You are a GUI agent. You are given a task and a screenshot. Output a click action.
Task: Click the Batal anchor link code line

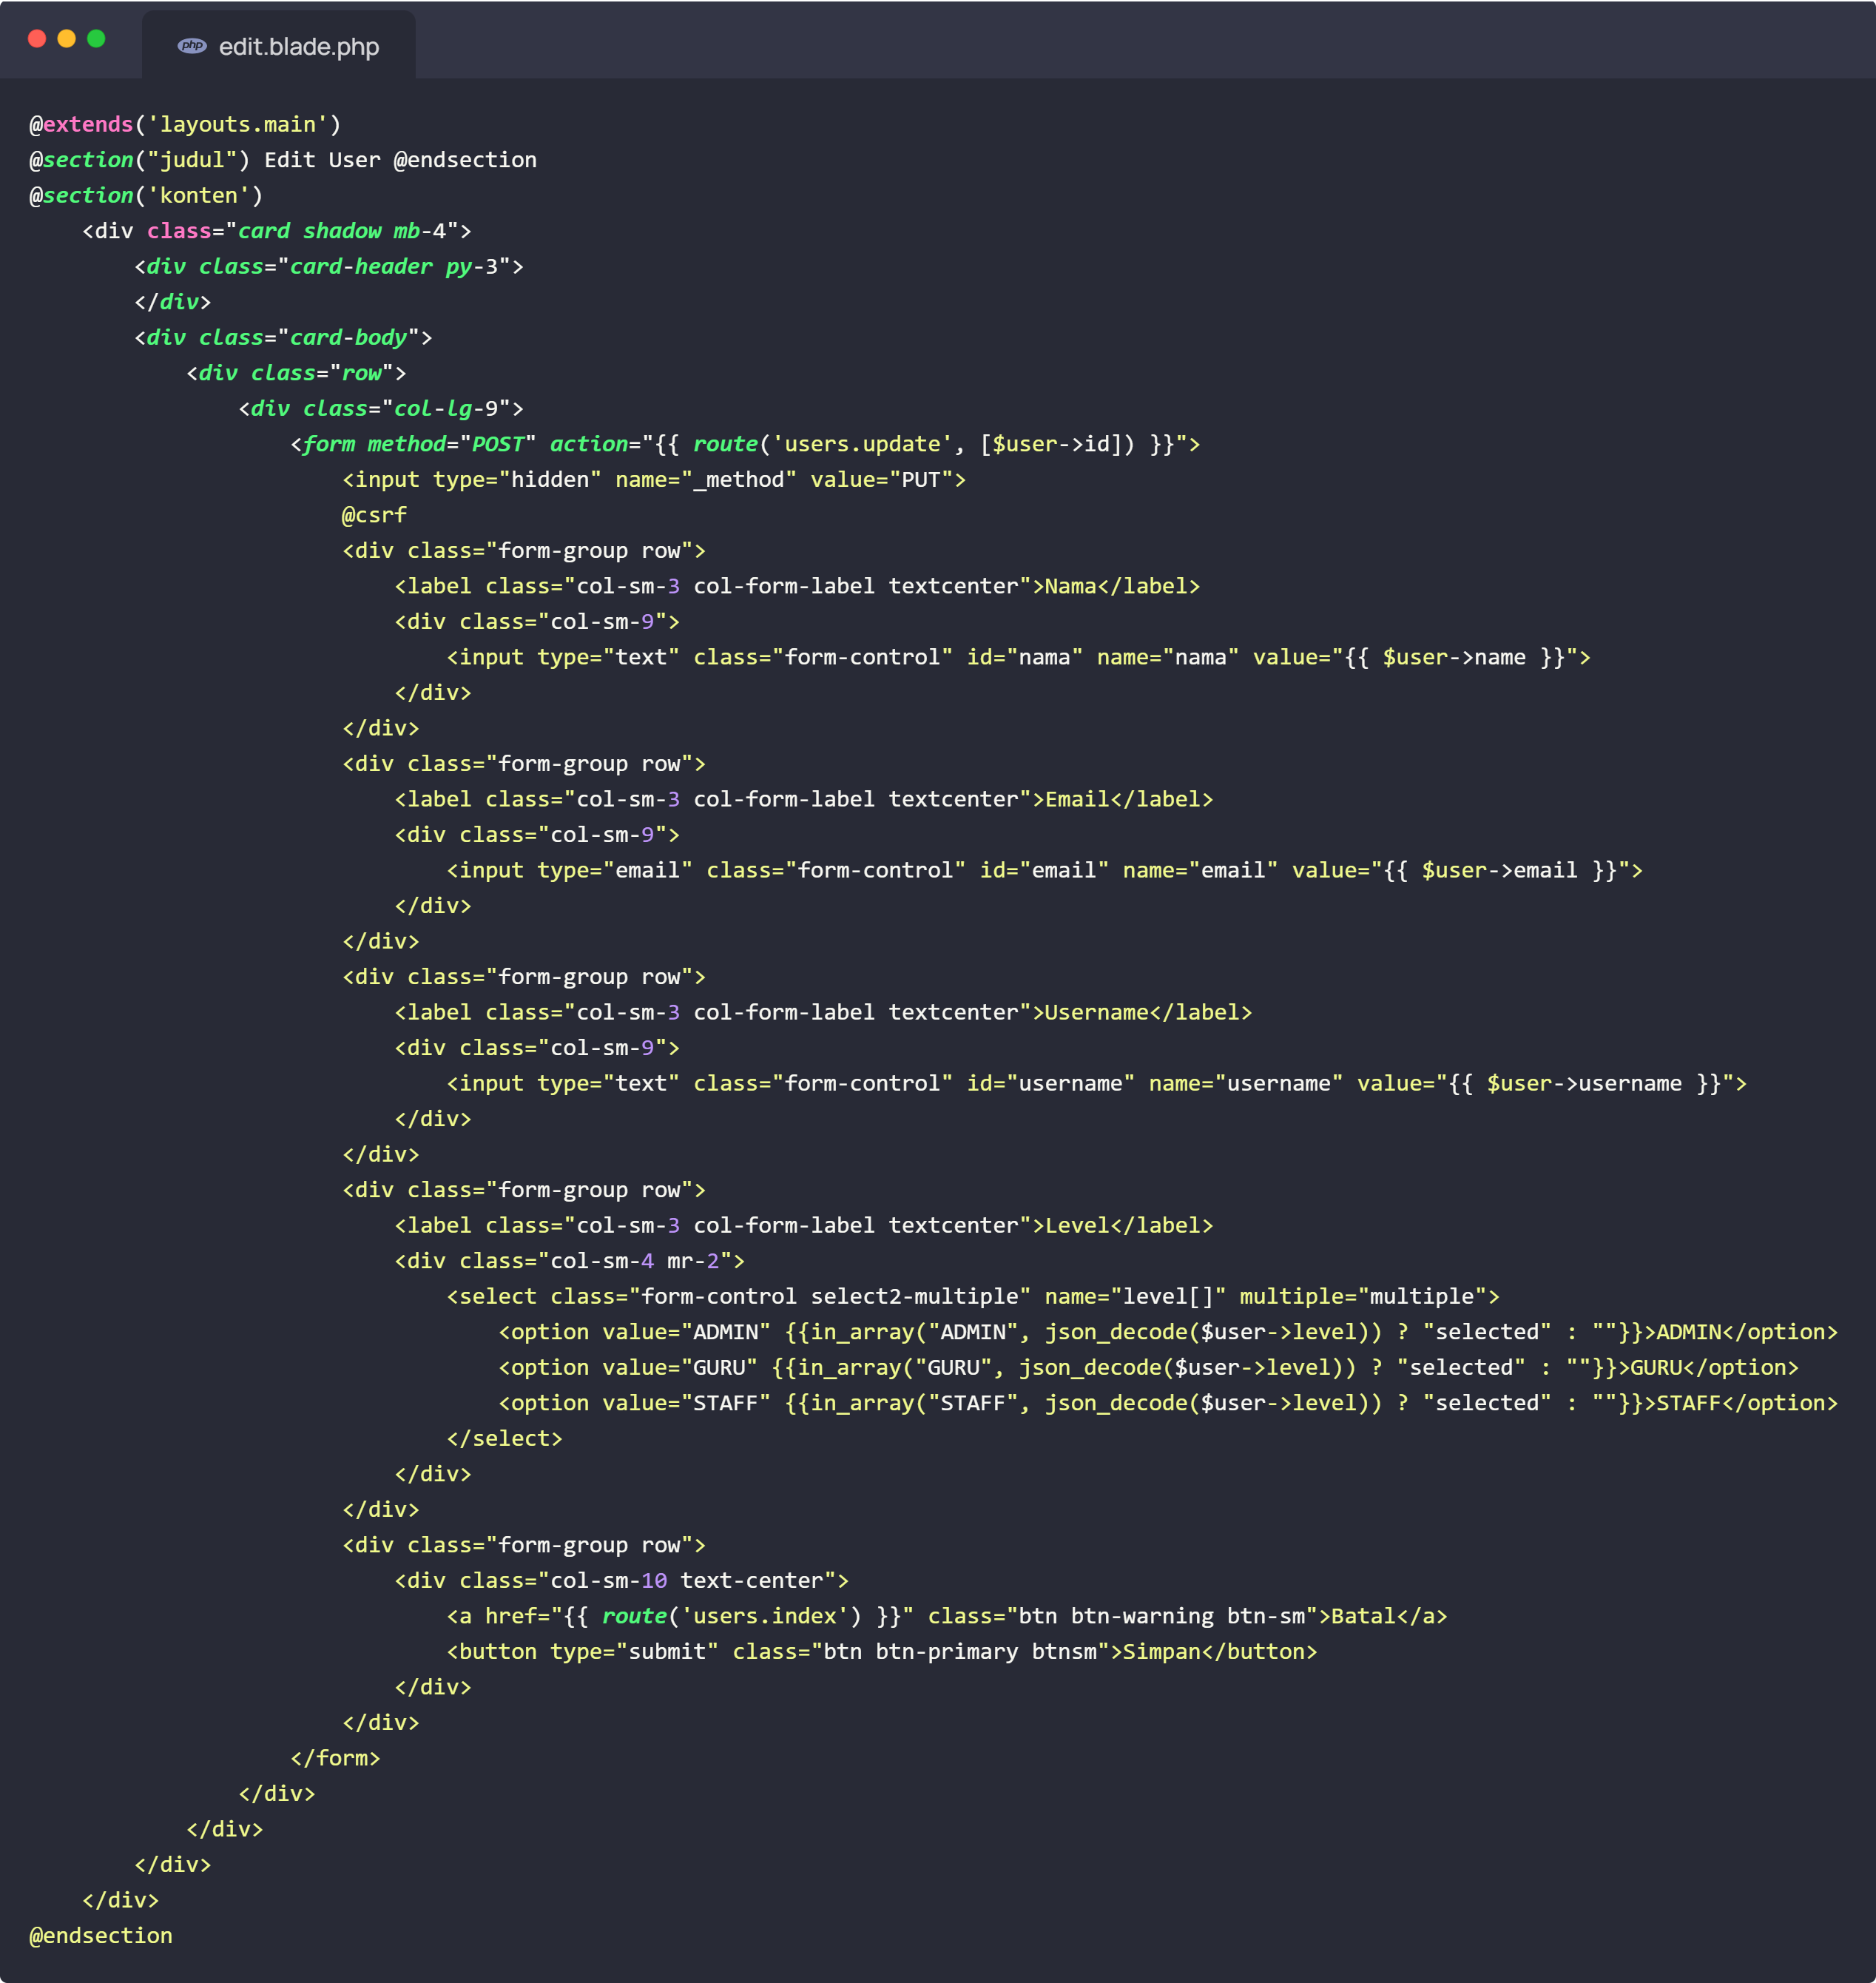[946, 1616]
